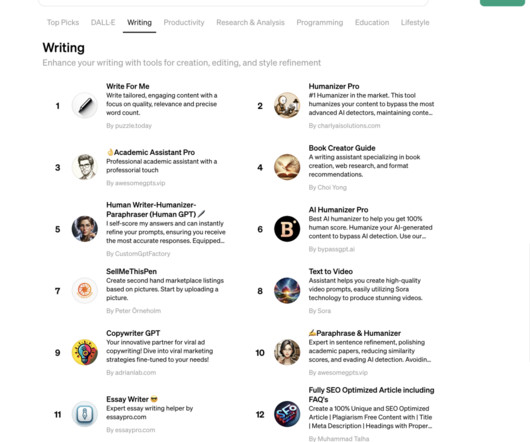Select the Programming tab

point(320,22)
